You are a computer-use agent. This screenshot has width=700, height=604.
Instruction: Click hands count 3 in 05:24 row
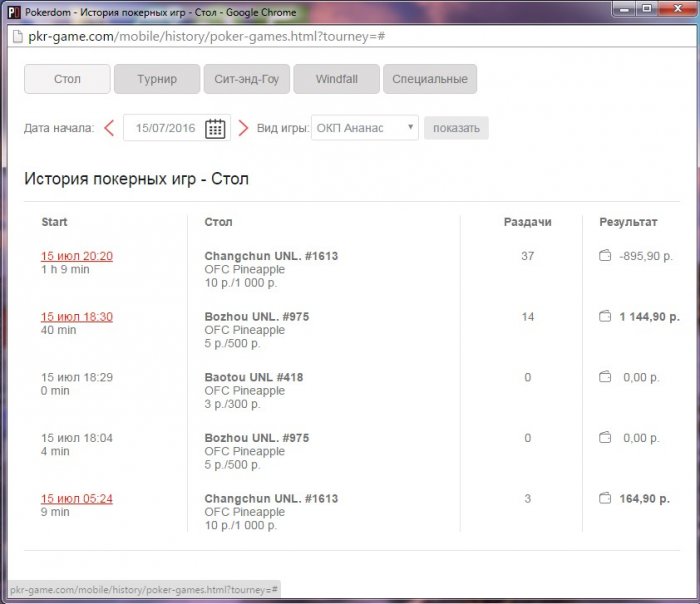[528, 498]
